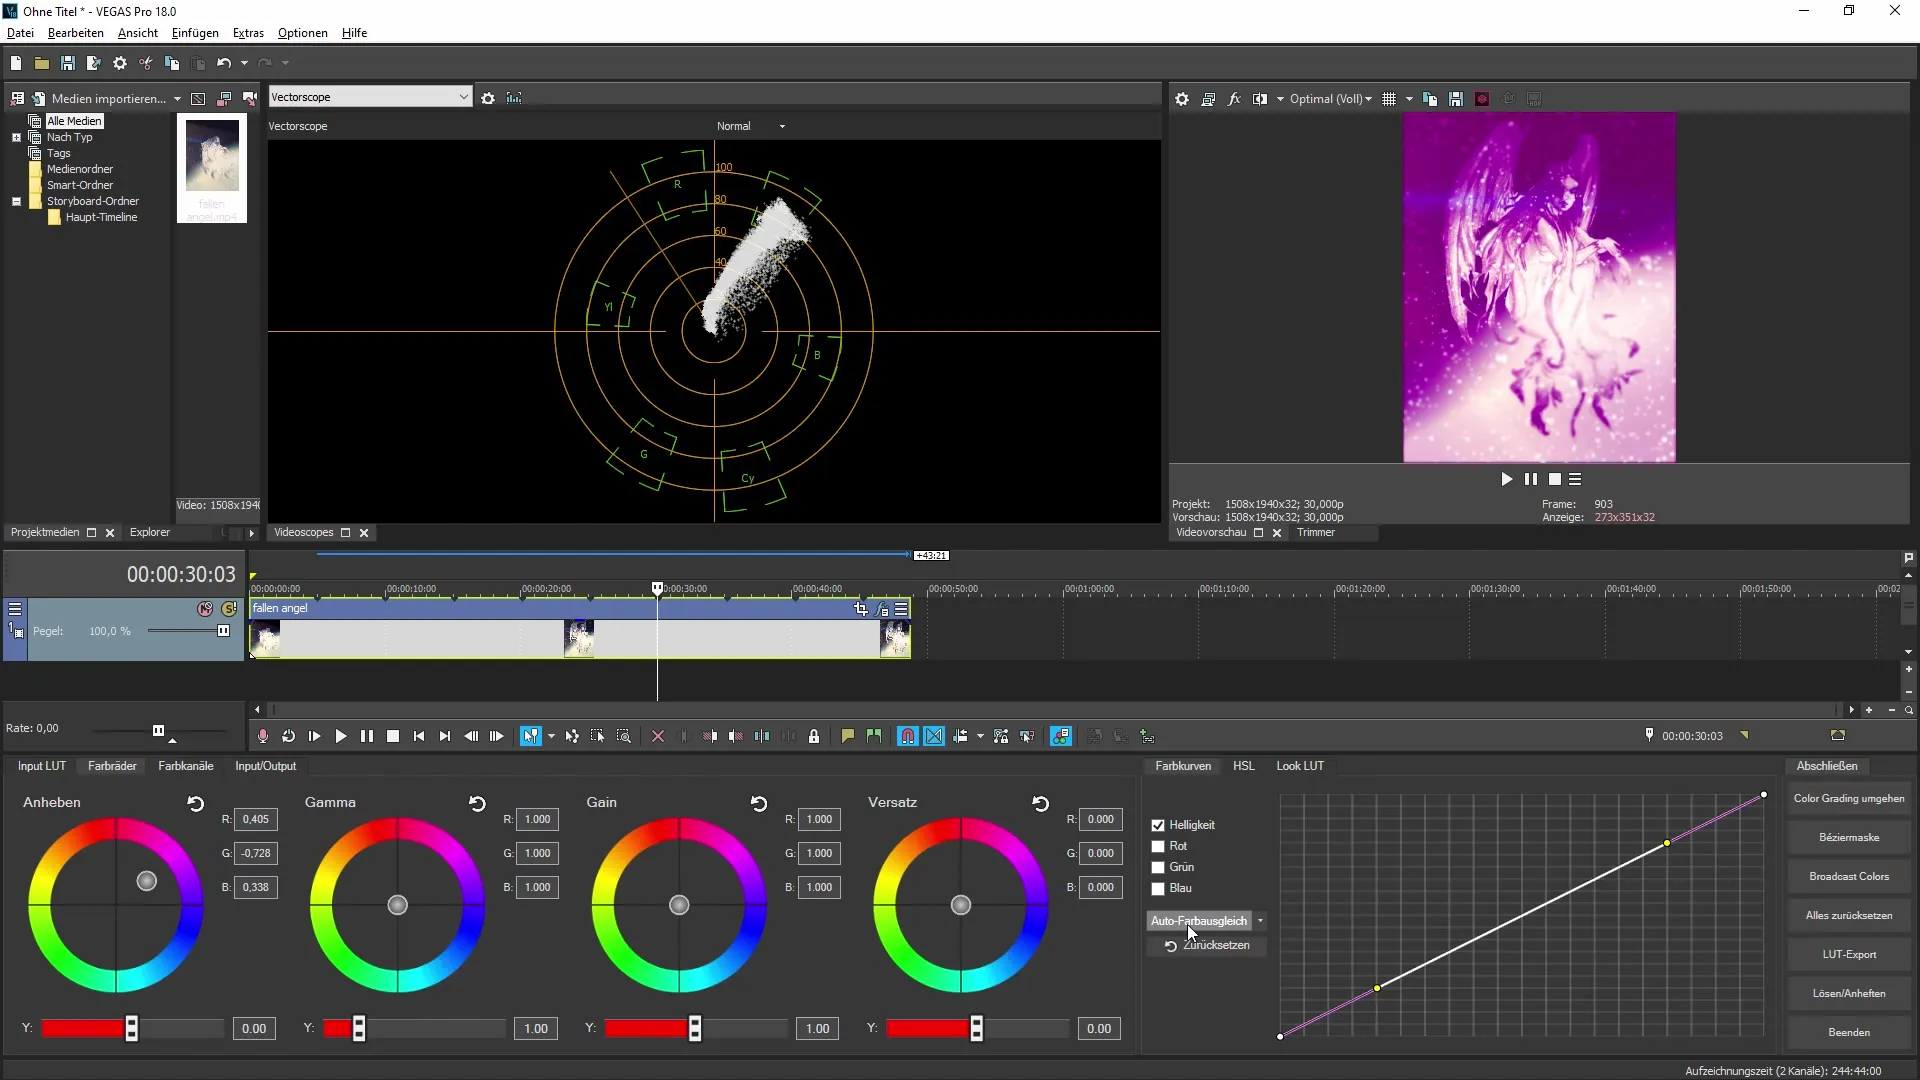The width and height of the screenshot is (1920, 1080).
Task: Select the Farbkurven tab
Action: point(1184,766)
